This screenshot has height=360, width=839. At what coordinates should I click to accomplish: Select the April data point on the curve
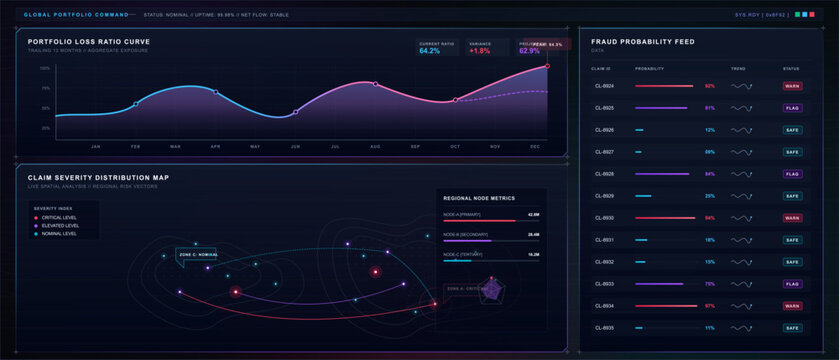pos(216,92)
